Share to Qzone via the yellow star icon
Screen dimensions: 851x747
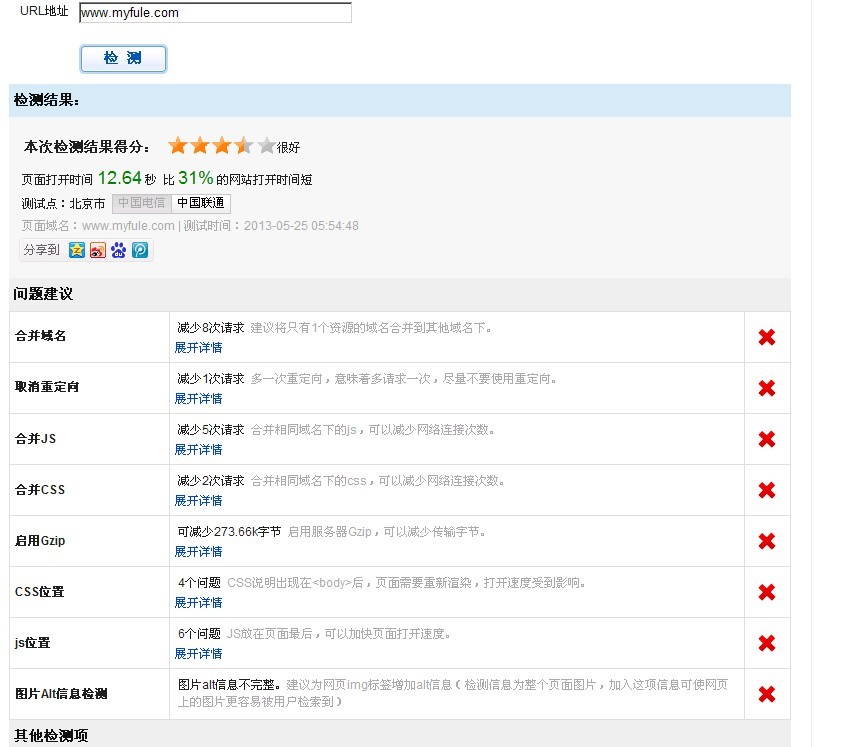click(x=77, y=250)
